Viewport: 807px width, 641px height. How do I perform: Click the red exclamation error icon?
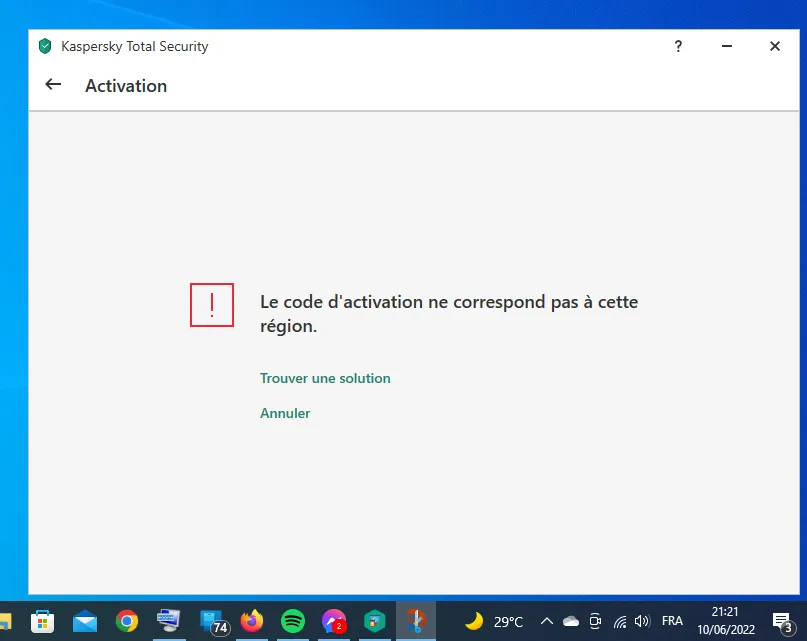pyautogui.click(x=212, y=305)
